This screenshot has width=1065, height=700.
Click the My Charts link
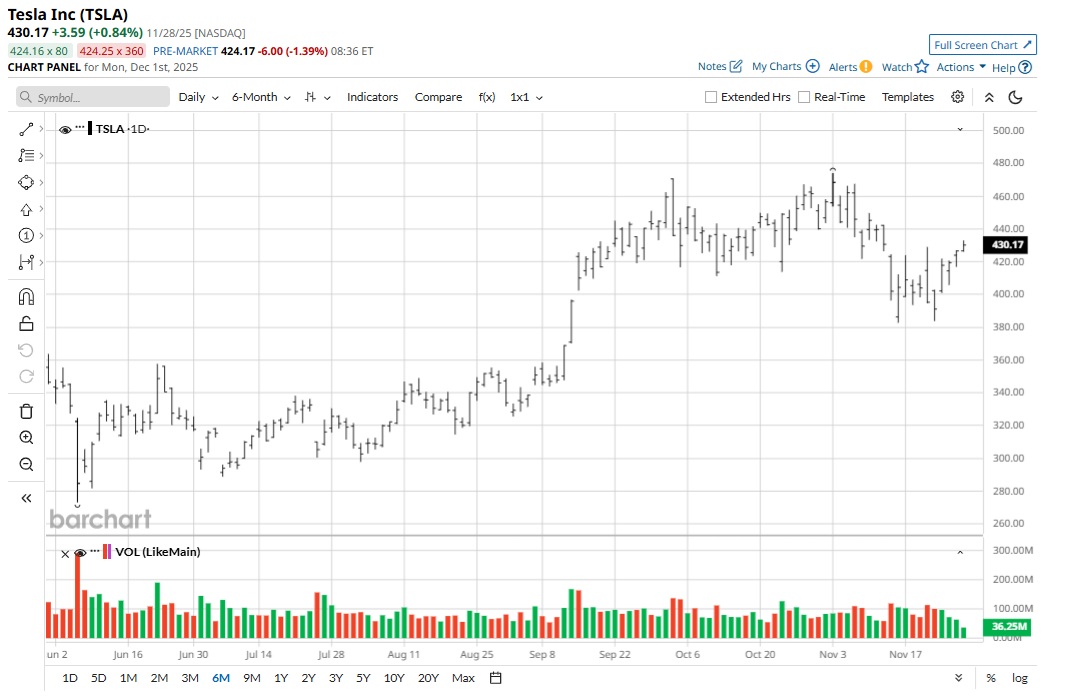[776, 66]
